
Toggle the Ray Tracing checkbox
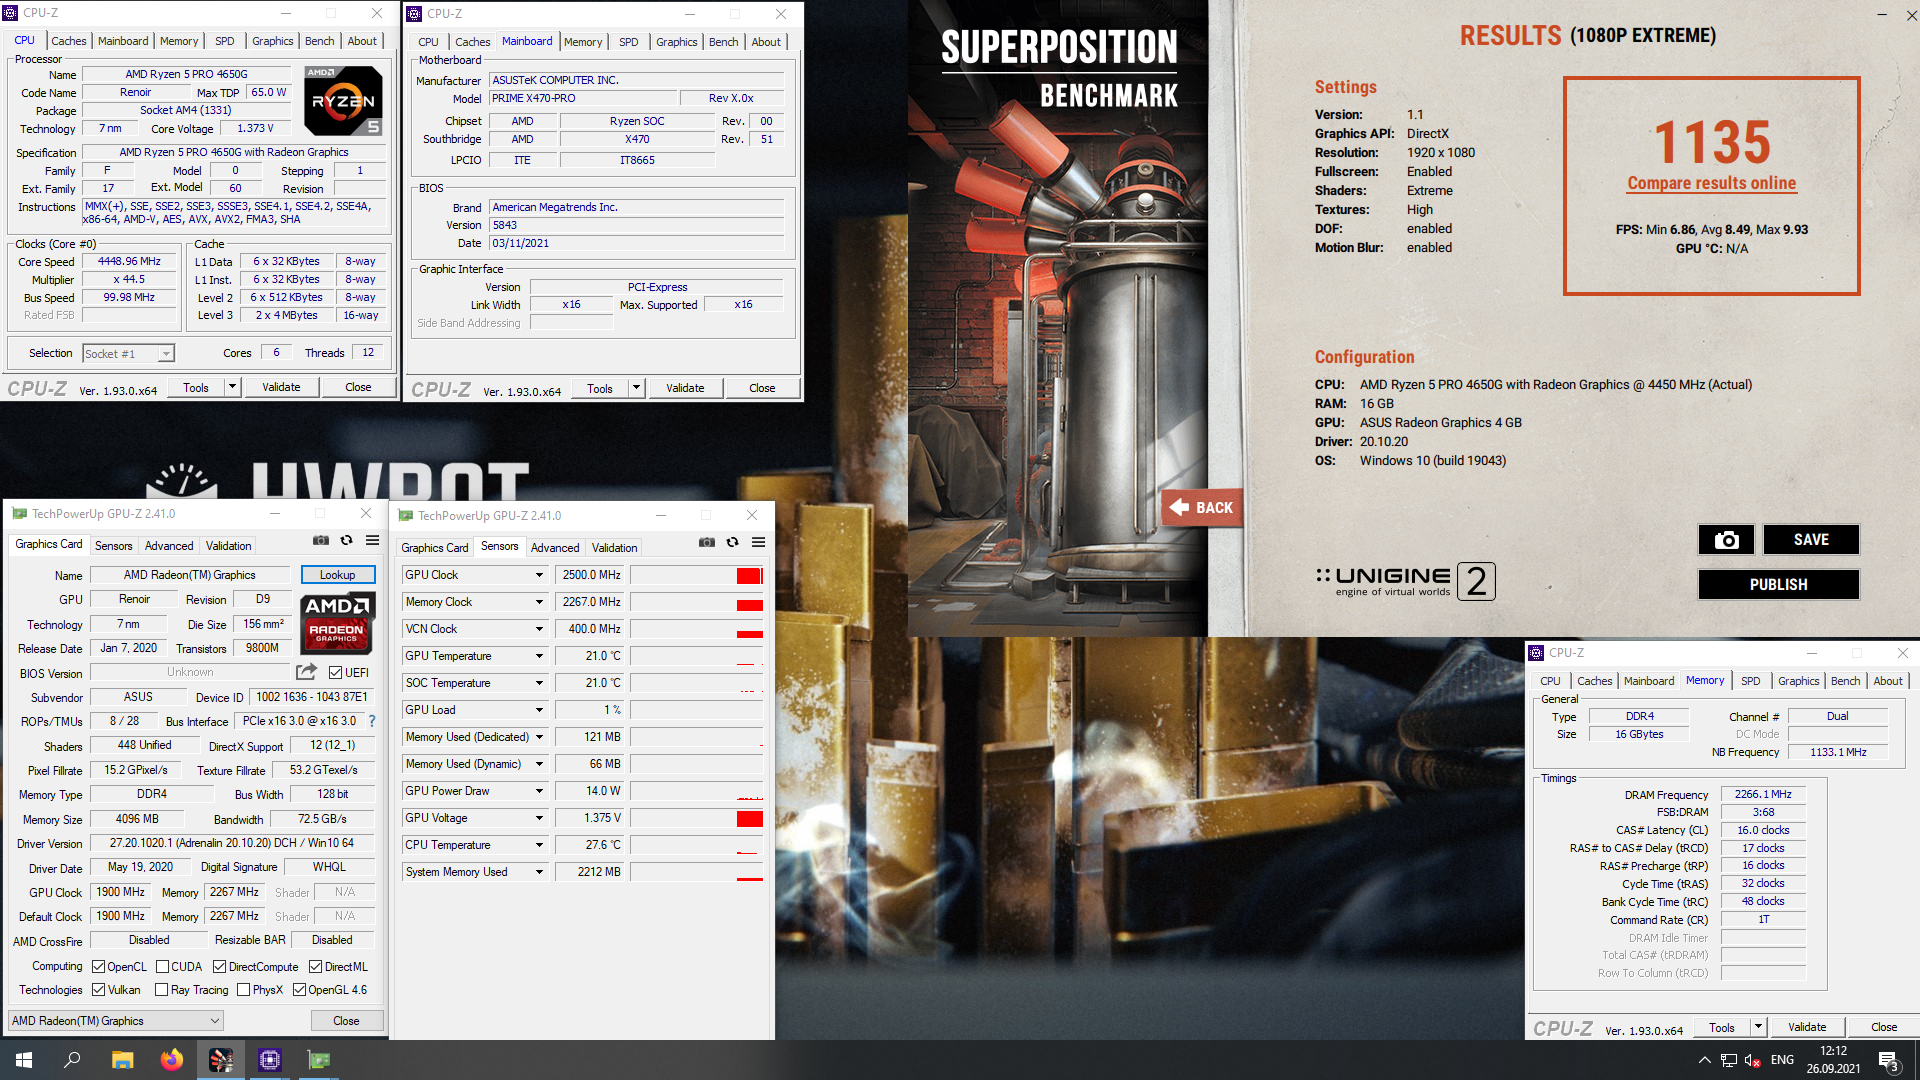coord(162,990)
